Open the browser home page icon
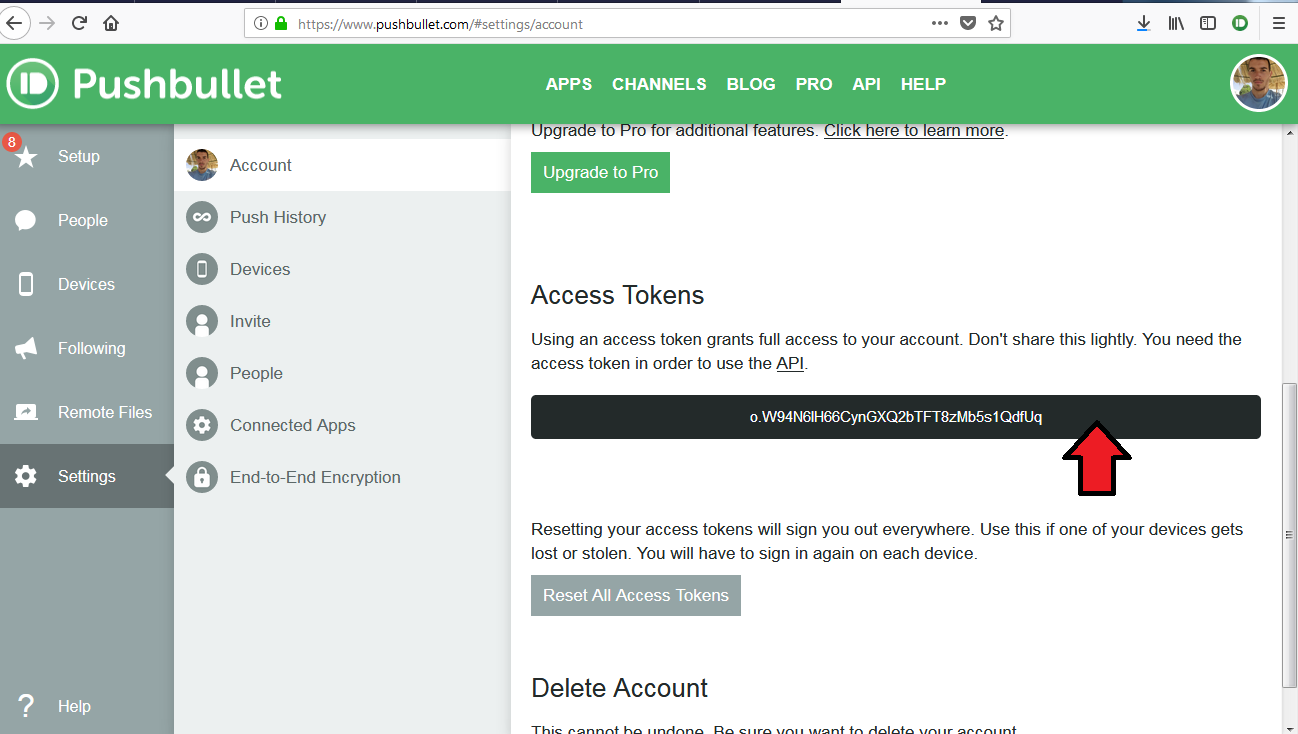Viewport: 1298px width, 734px height. pos(111,23)
